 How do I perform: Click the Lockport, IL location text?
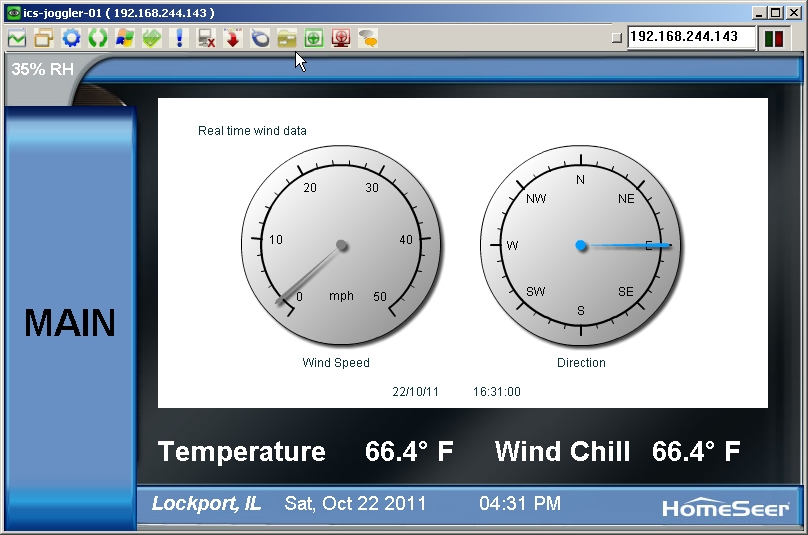pyautogui.click(x=206, y=504)
